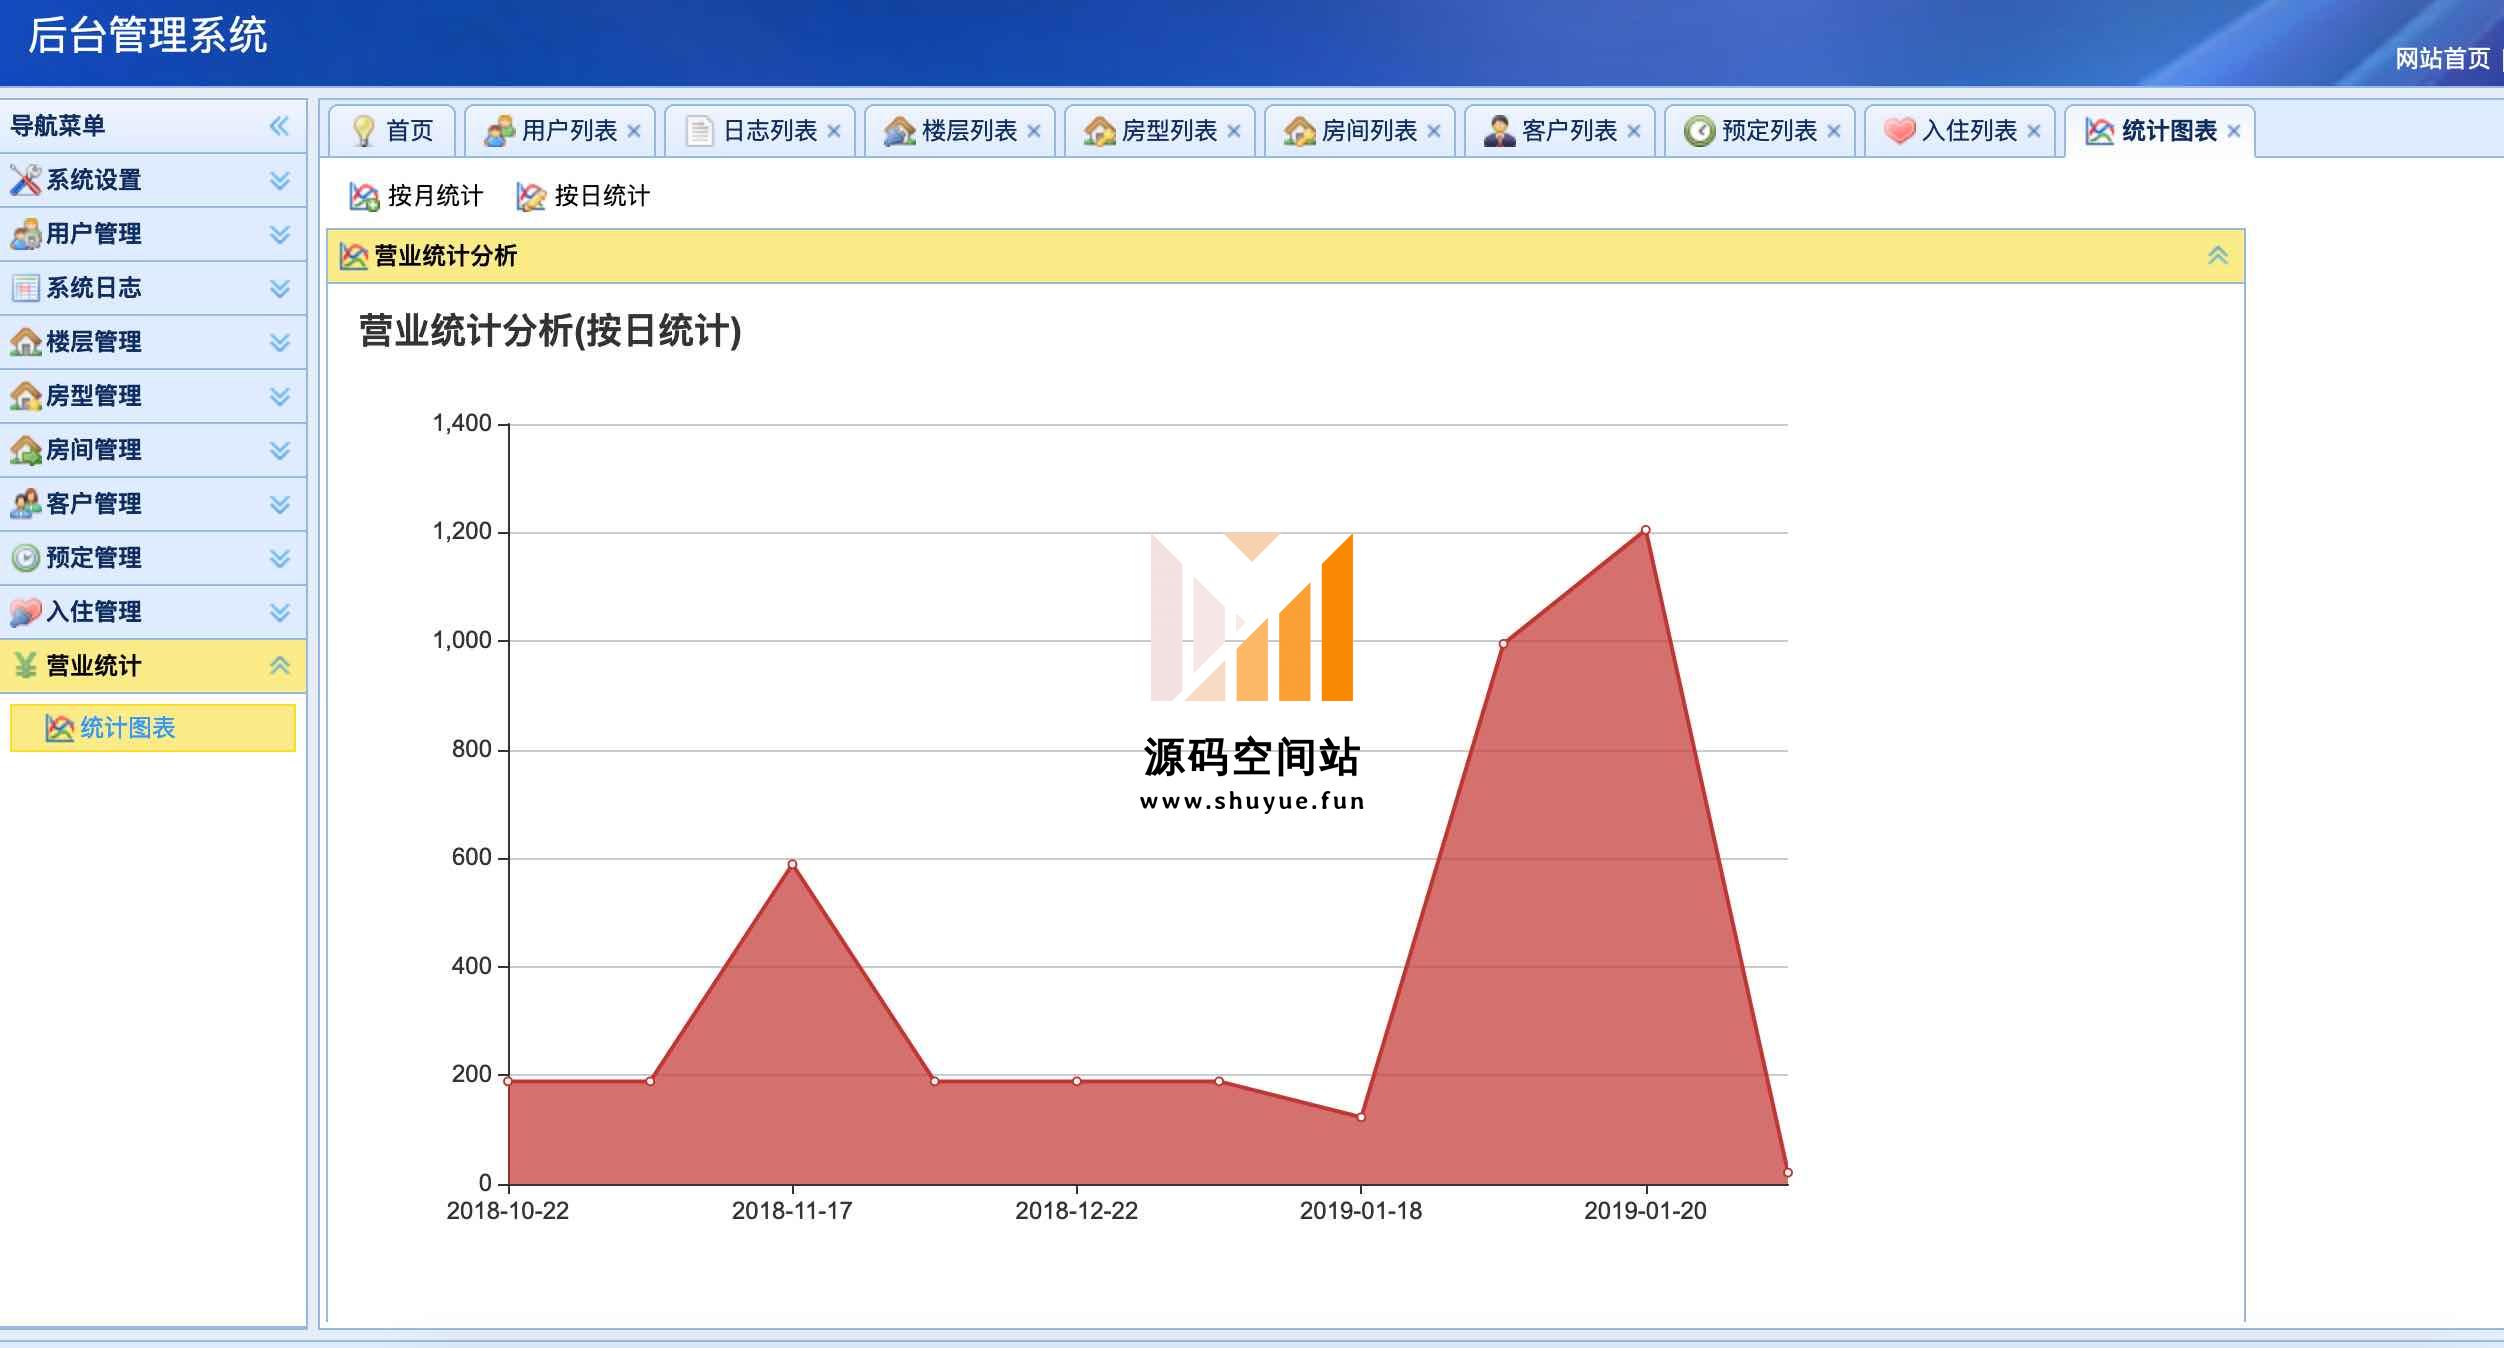Click the 客户管理 people icon

coord(25,504)
